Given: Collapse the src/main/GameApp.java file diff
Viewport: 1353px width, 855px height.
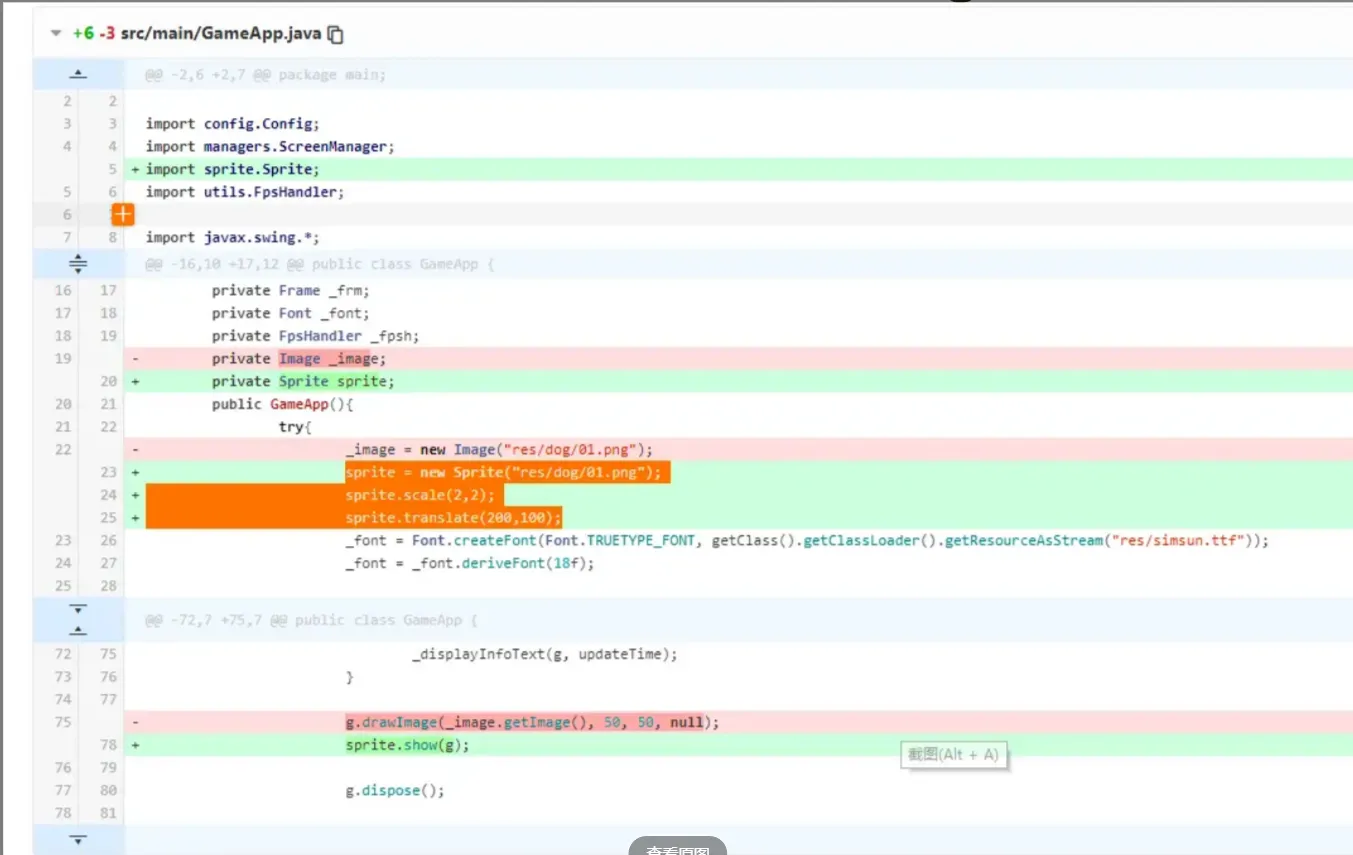Looking at the screenshot, I should pos(56,33).
